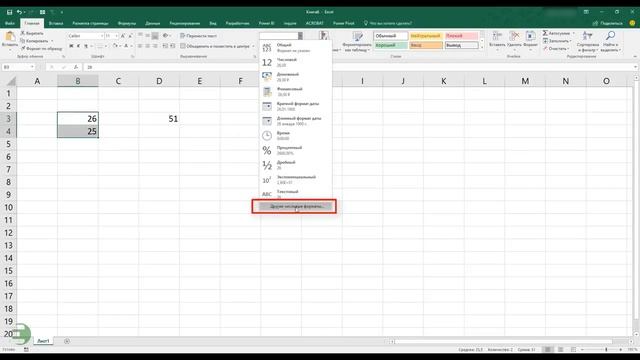Viewport: 640px width, 360px height.
Task: Apply the Bad (Плохой) cell style
Action: tap(461, 36)
